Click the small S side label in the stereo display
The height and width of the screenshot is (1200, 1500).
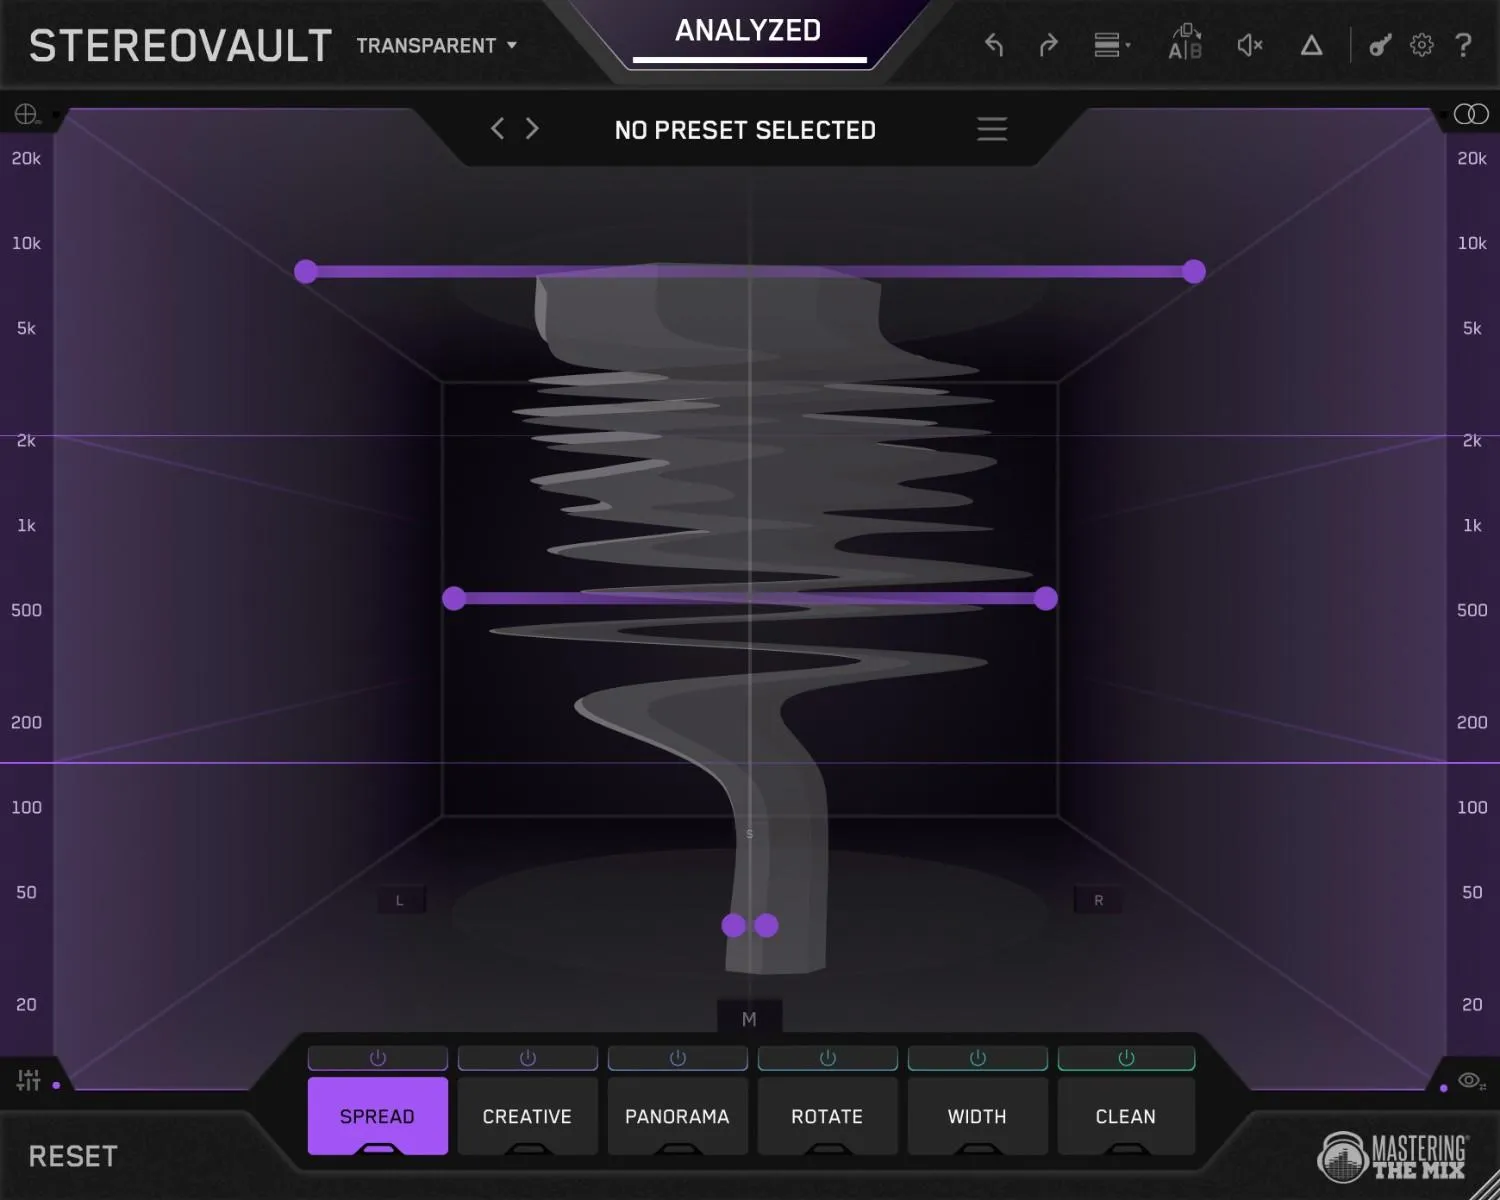(x=750, y=834)
